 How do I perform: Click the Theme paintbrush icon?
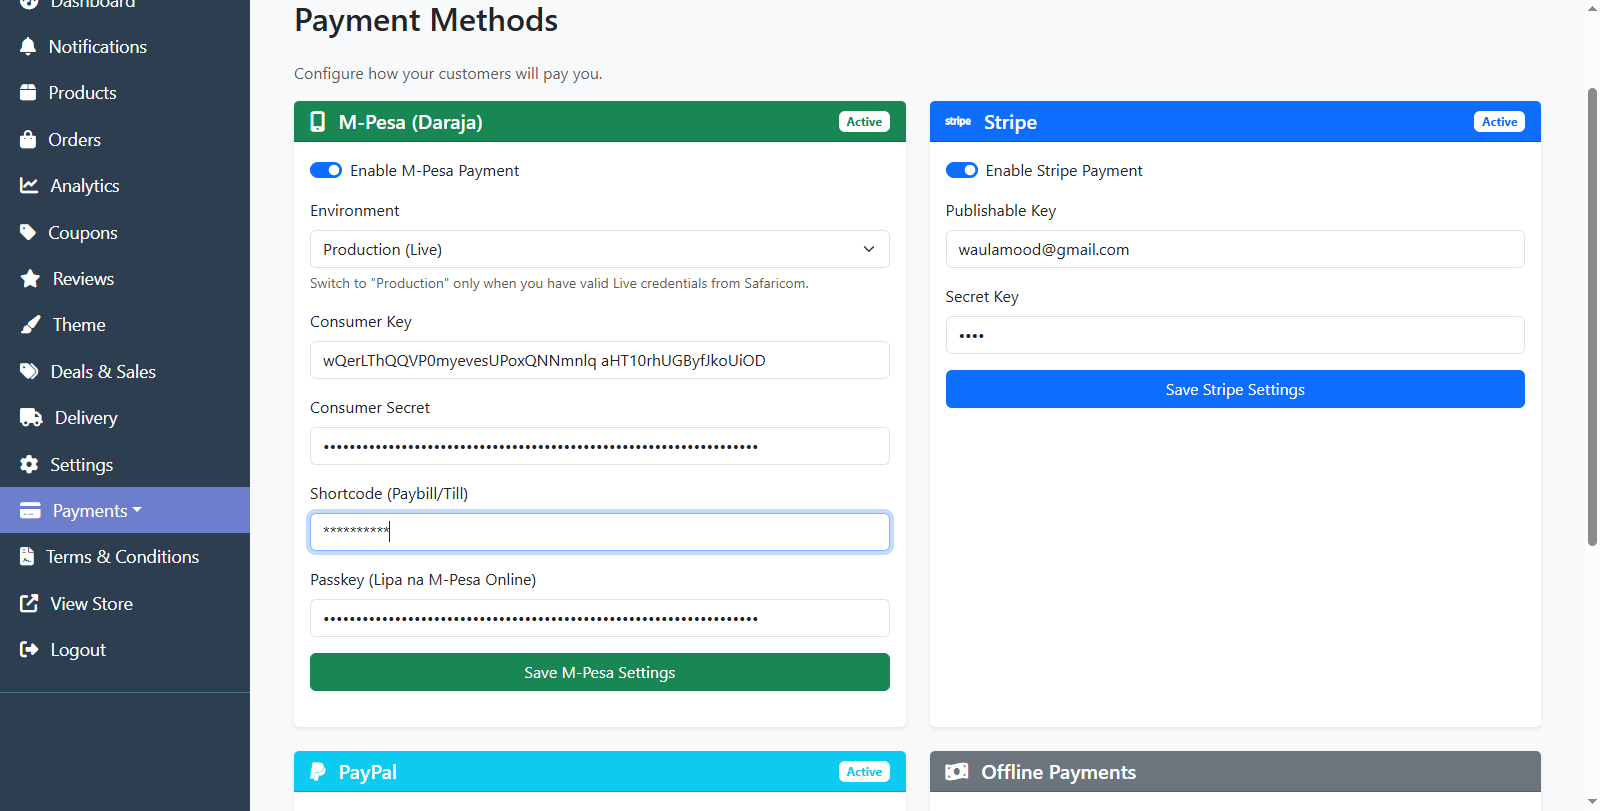tap(31, 325)
